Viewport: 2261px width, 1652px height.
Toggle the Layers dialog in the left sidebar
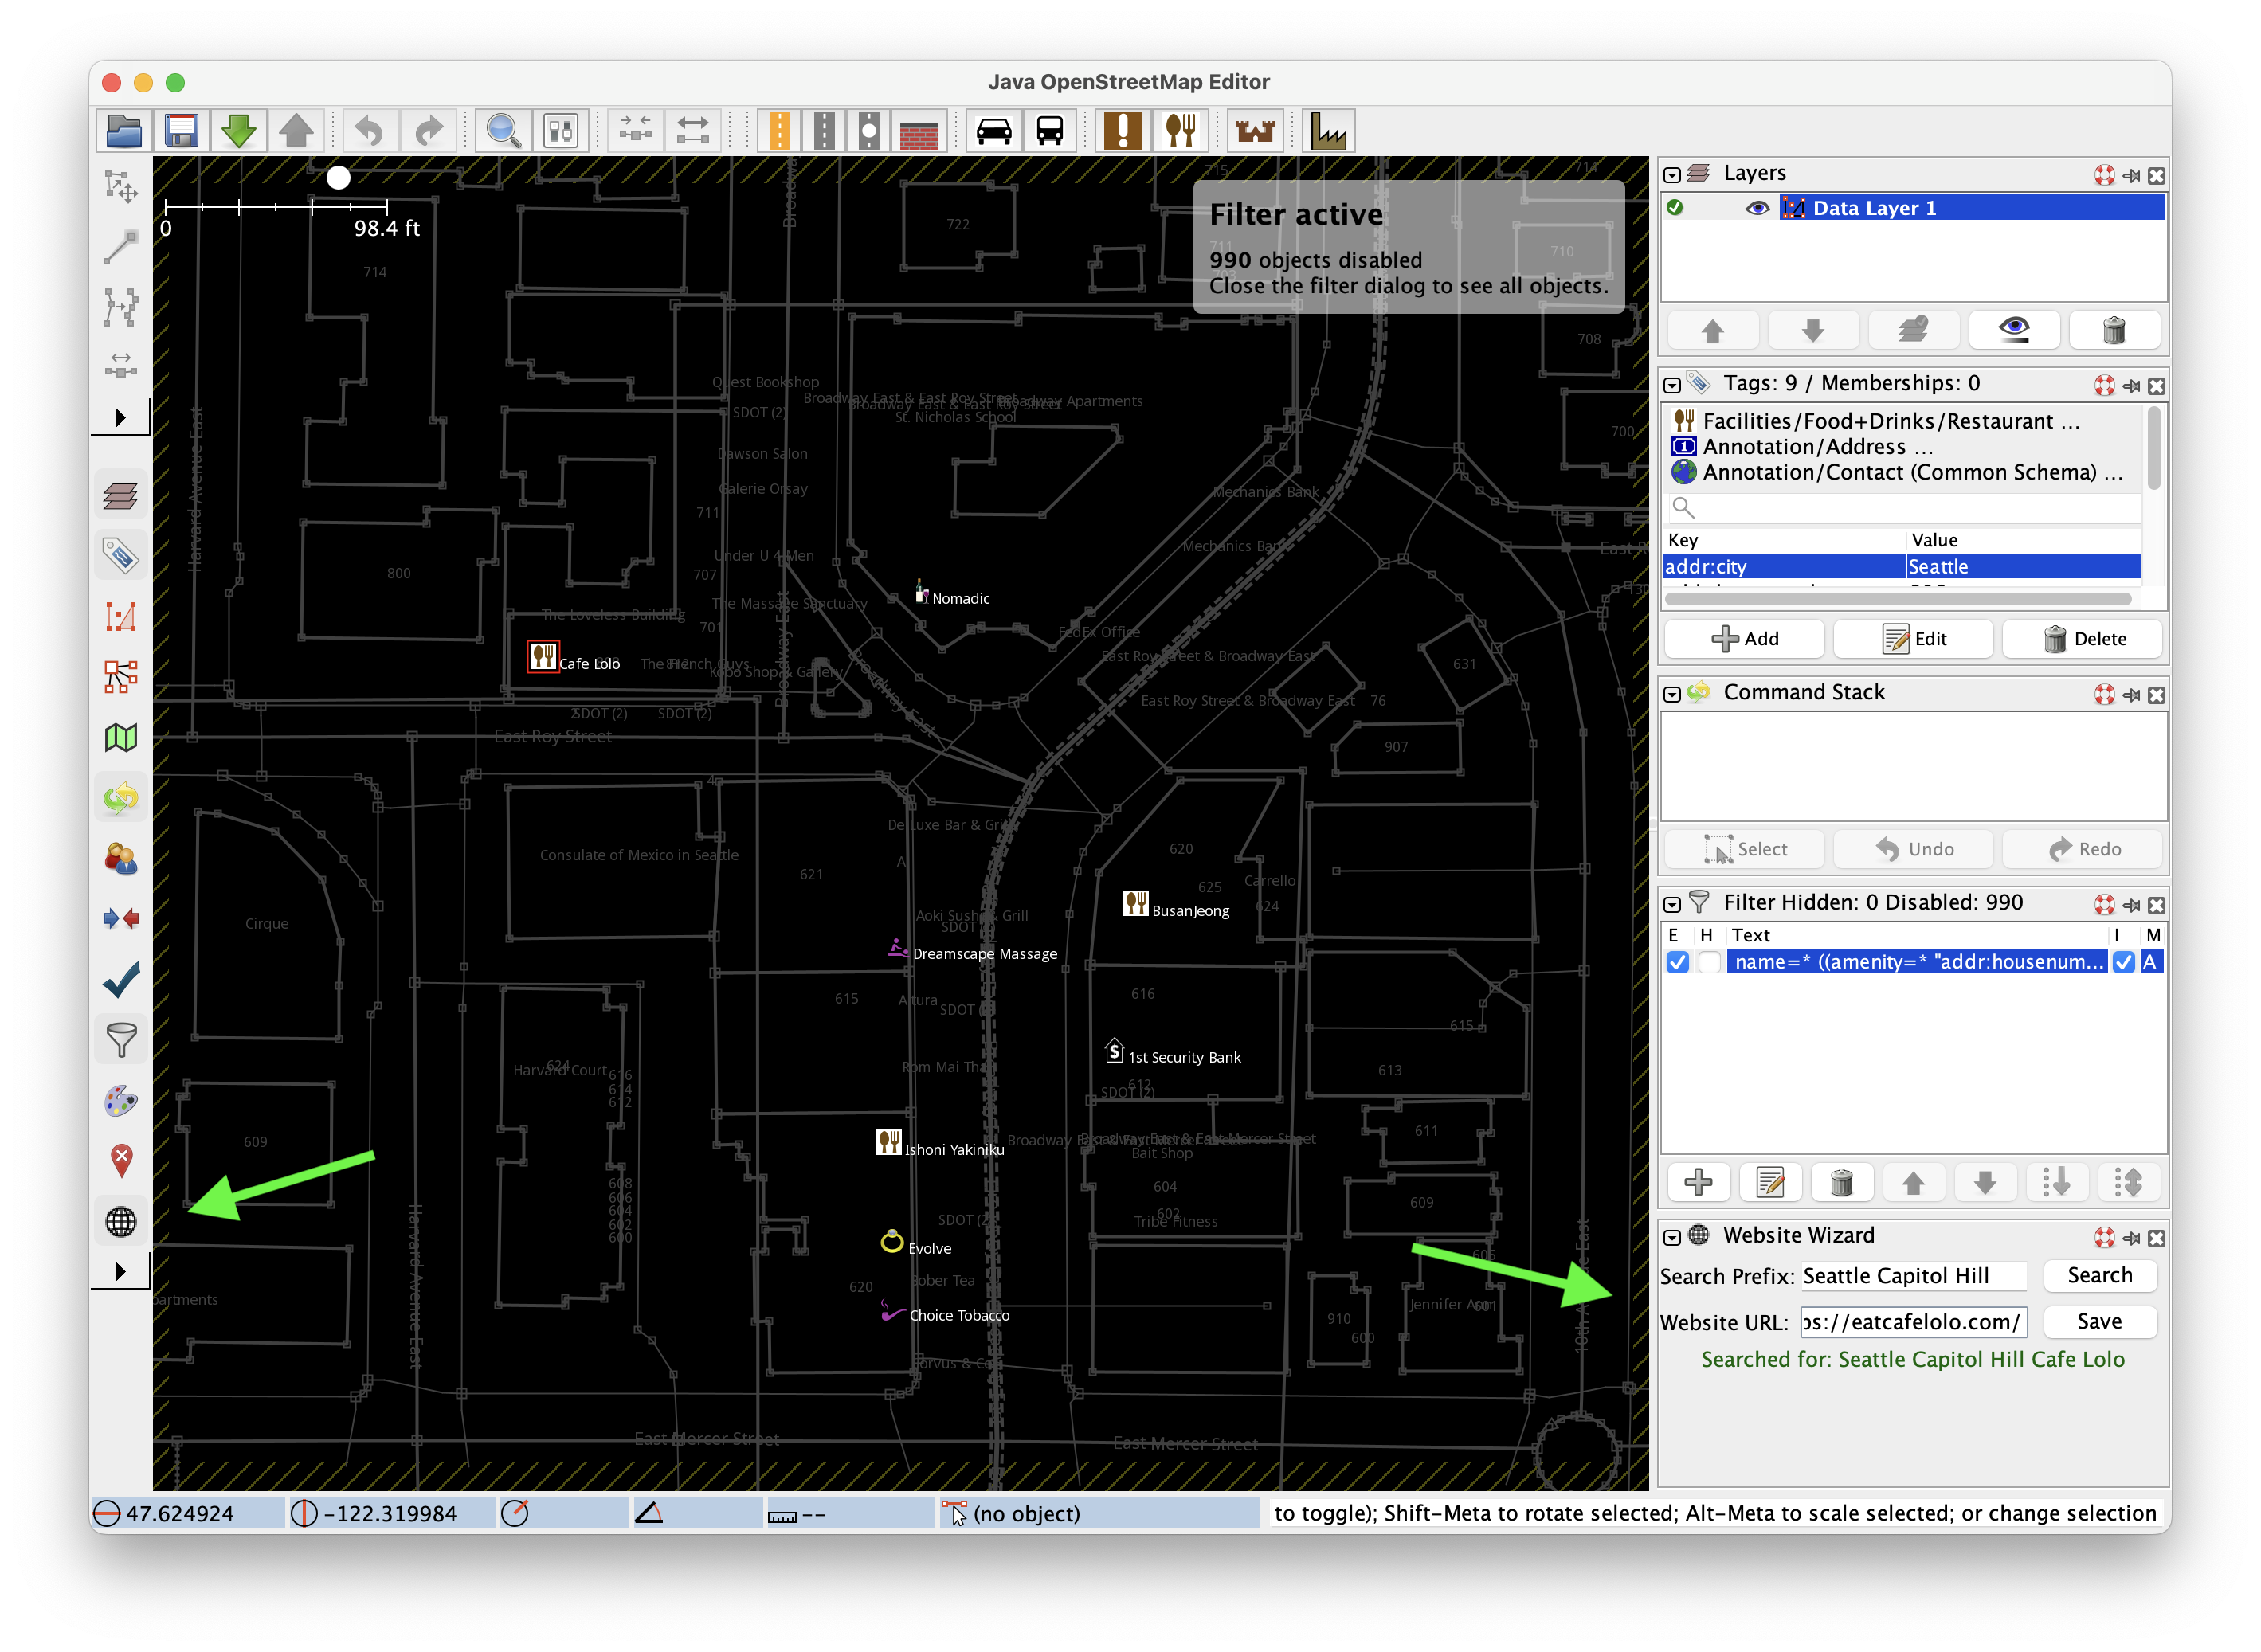[121, 496]
